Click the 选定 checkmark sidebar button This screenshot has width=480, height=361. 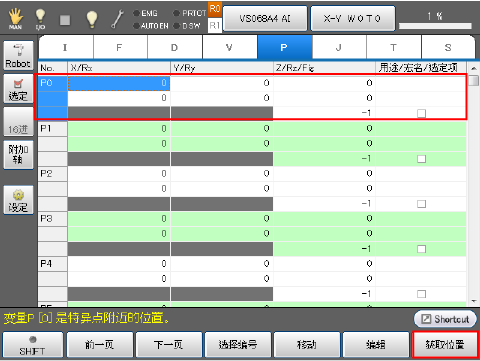(18, 89)
